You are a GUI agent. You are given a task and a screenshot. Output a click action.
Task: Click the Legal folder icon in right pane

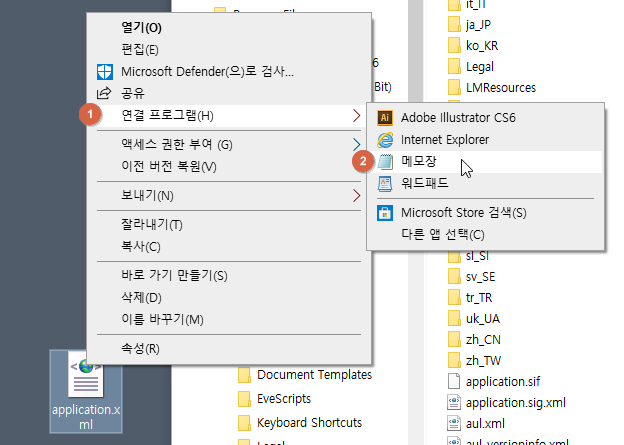(x=454, y=66)
